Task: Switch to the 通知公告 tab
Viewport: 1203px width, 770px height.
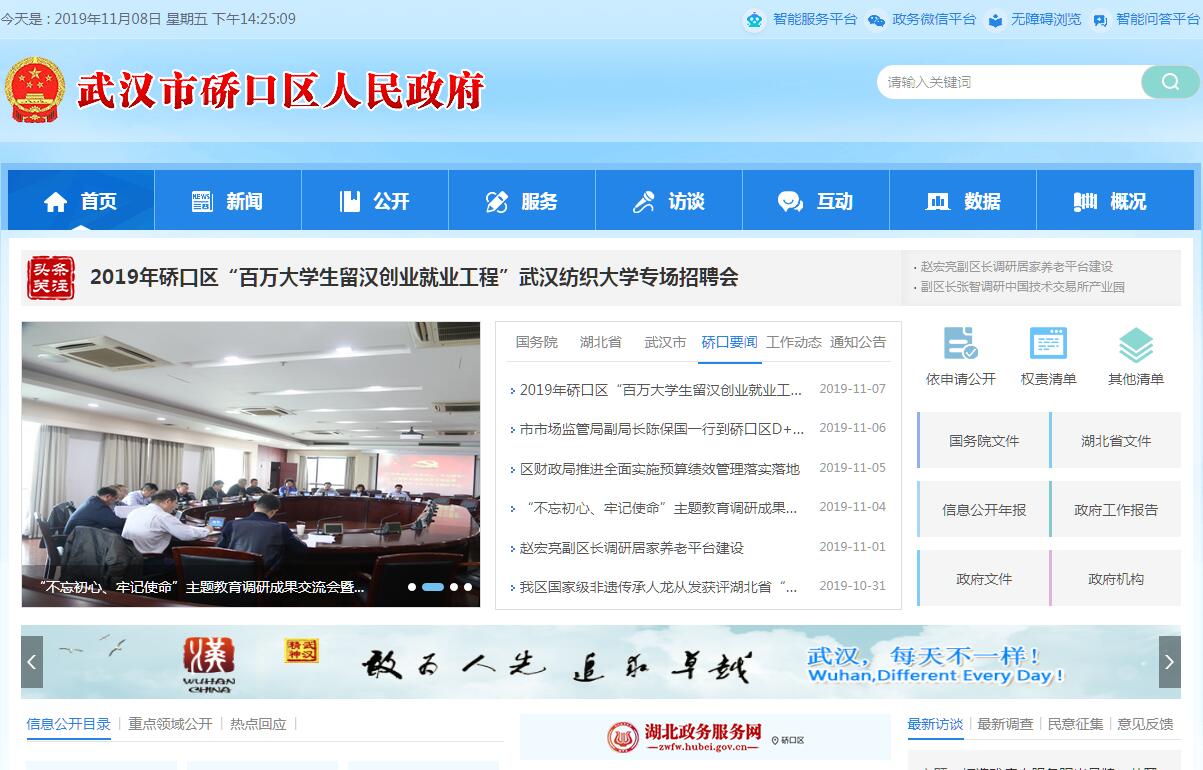Action: (x=858, y=342)
